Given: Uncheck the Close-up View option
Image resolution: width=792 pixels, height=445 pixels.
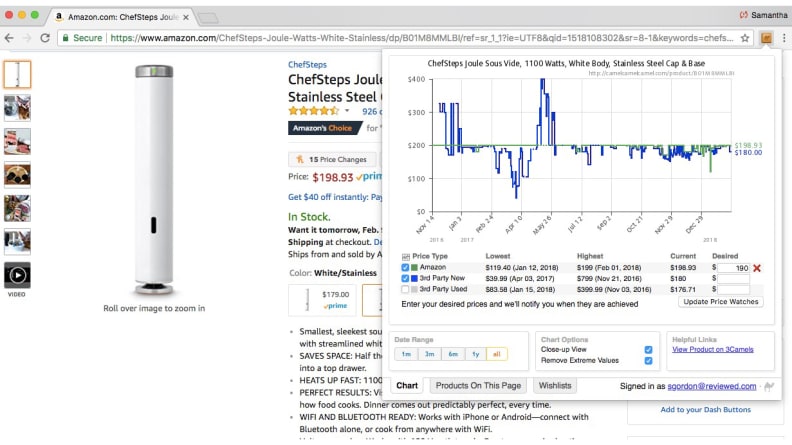Looking at the screenshot, I should [648, 350].
